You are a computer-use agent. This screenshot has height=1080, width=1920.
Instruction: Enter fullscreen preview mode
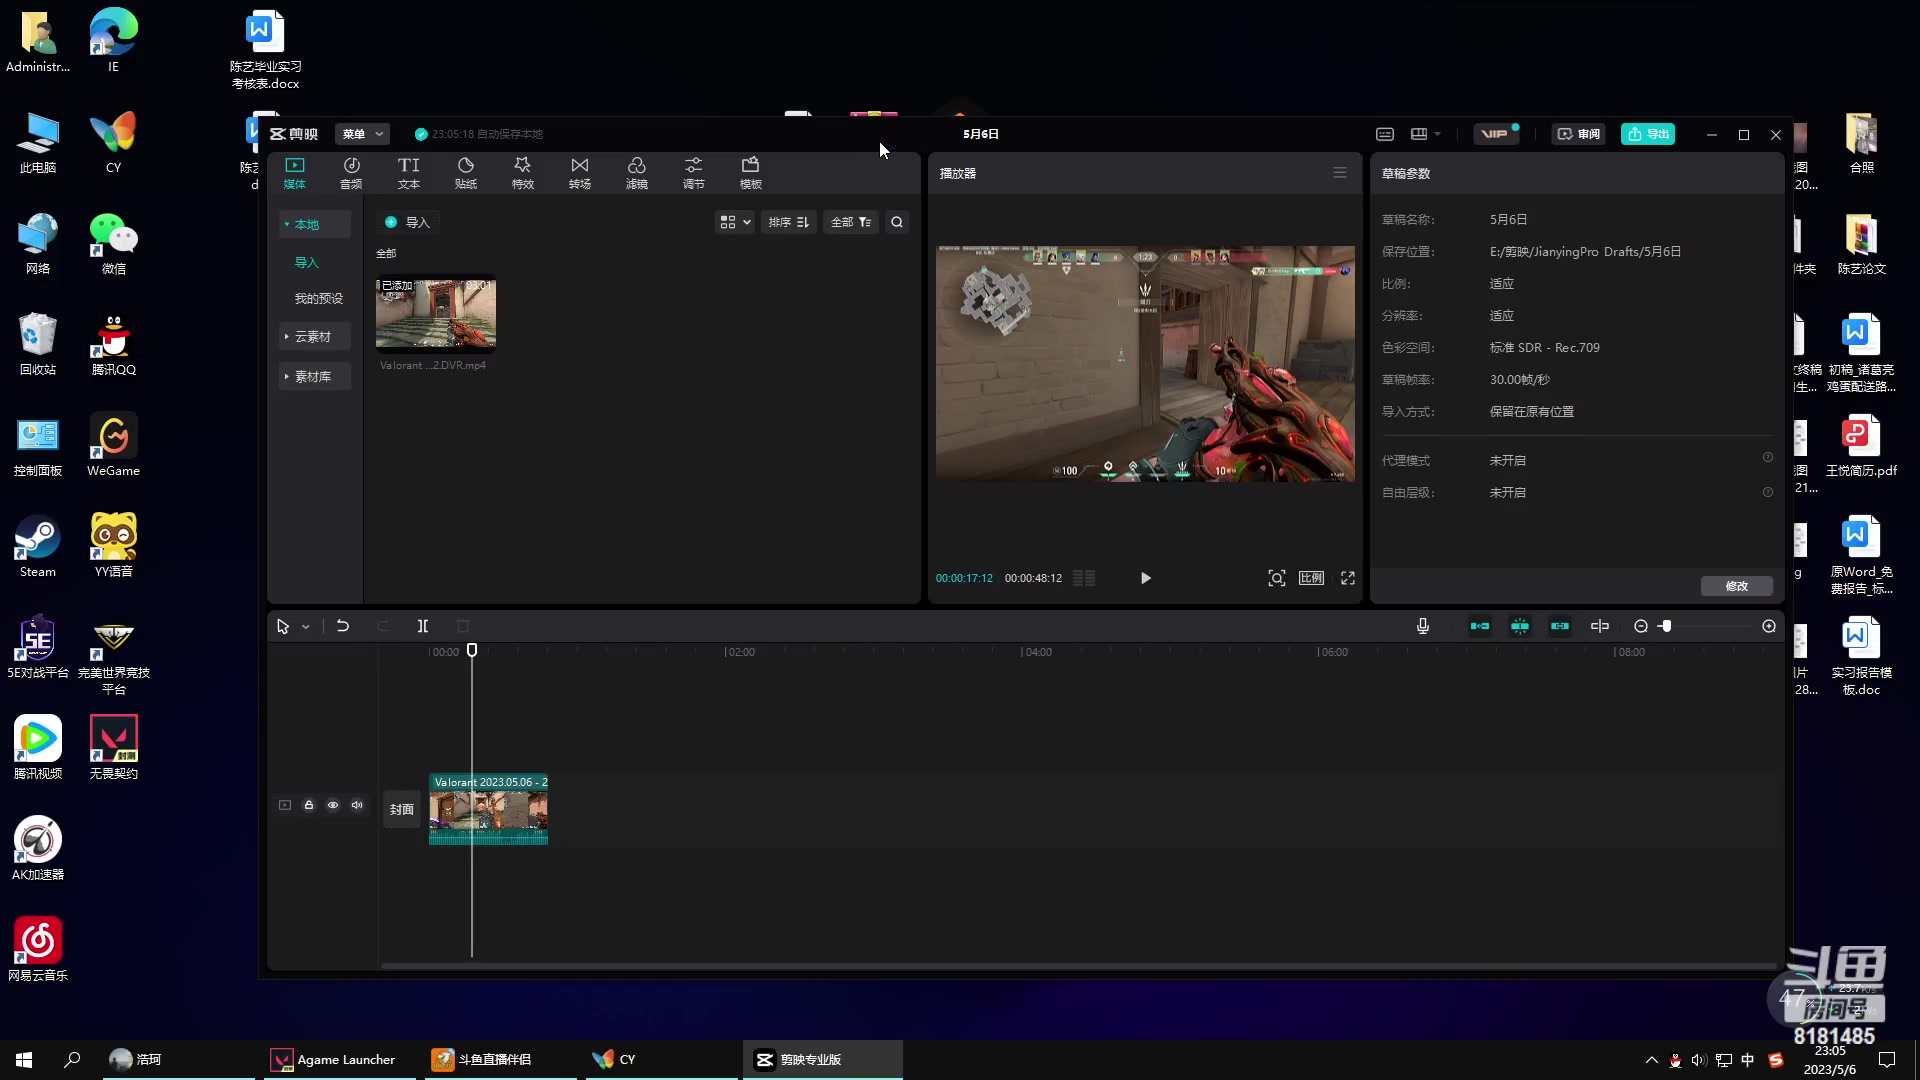1348,578
